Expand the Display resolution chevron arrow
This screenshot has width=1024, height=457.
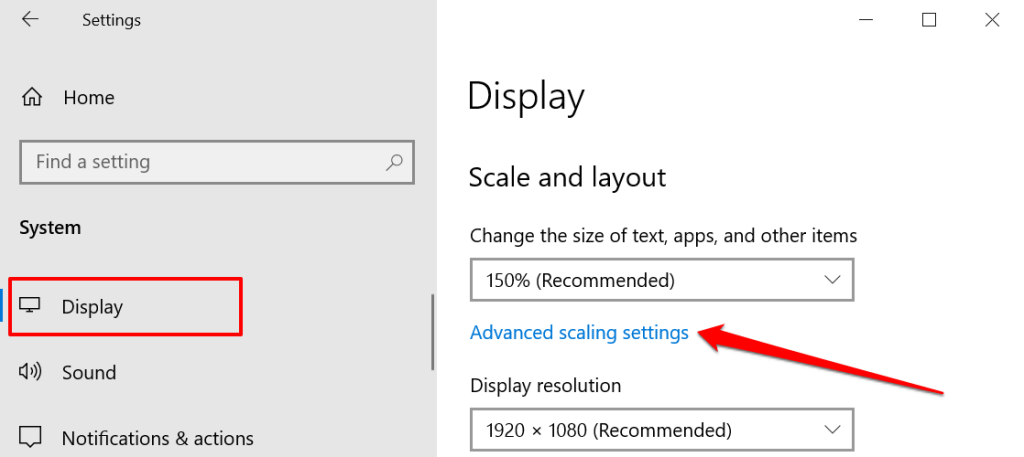pyautogui.click(x=832, y=430)
